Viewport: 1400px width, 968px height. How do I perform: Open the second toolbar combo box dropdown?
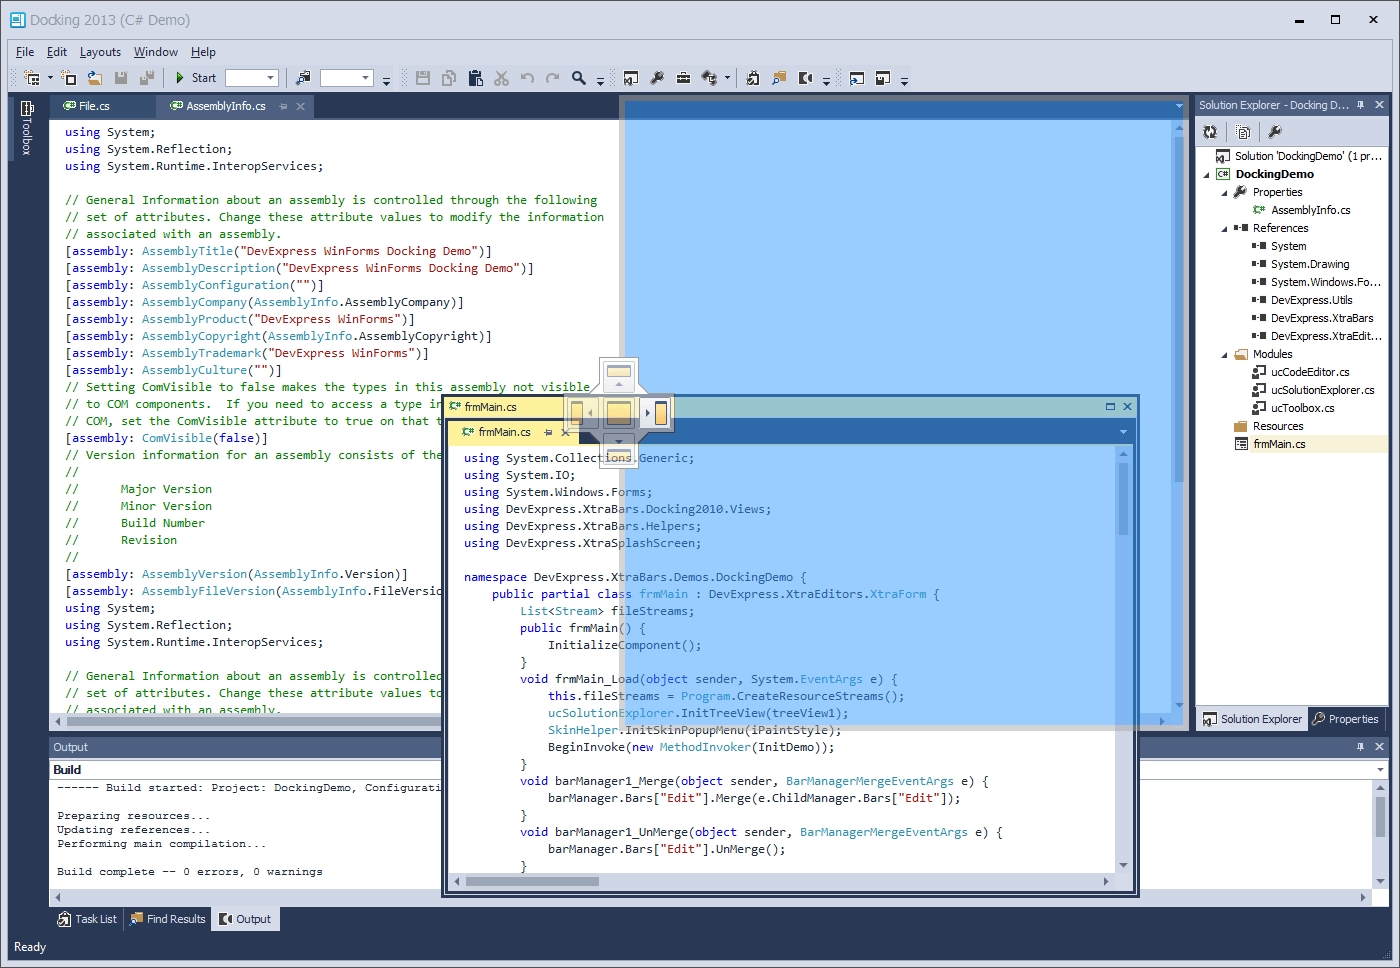pyautogui.click(x=365, y=78)
